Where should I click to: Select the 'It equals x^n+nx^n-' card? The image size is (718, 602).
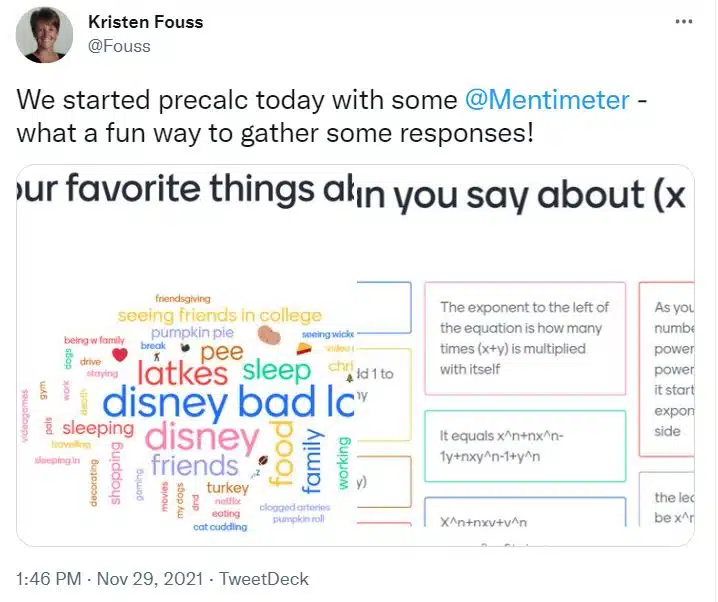pos(525,446)
